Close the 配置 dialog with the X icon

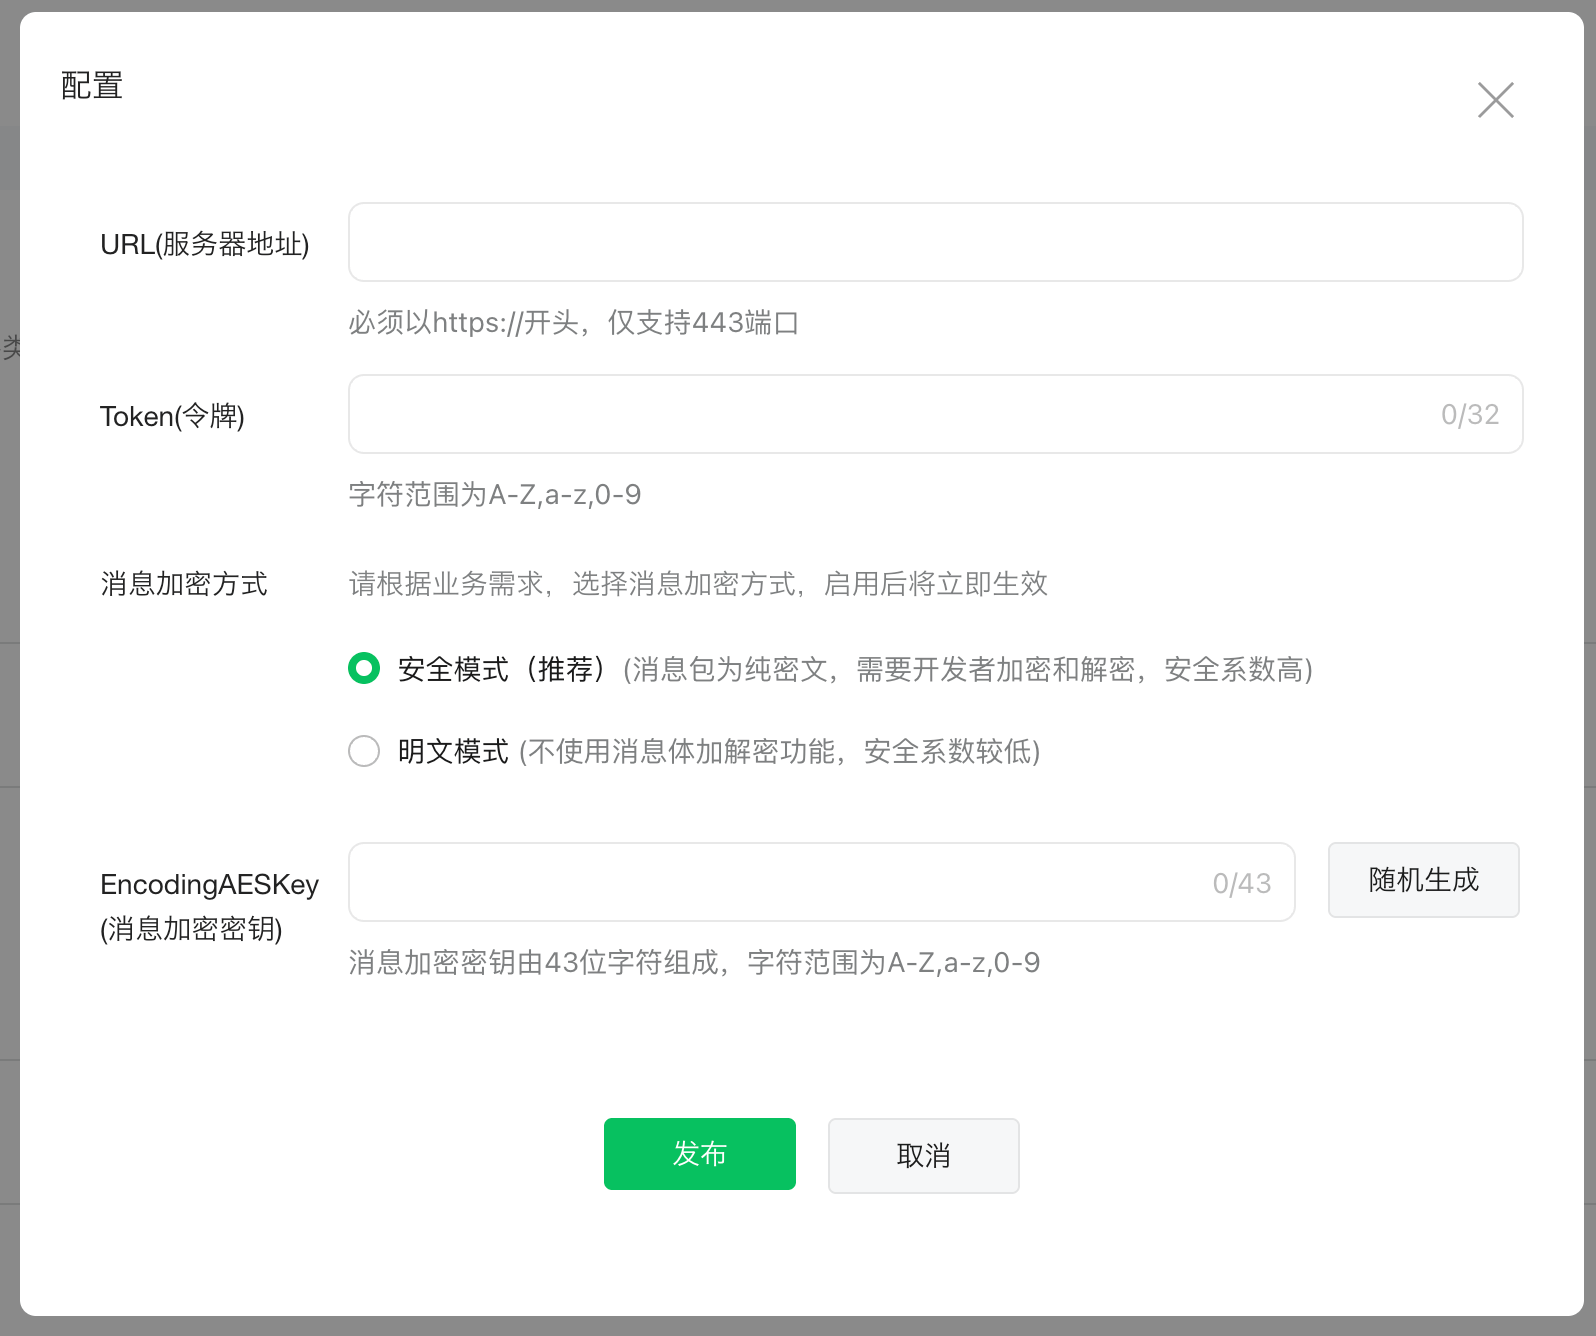1495,100
